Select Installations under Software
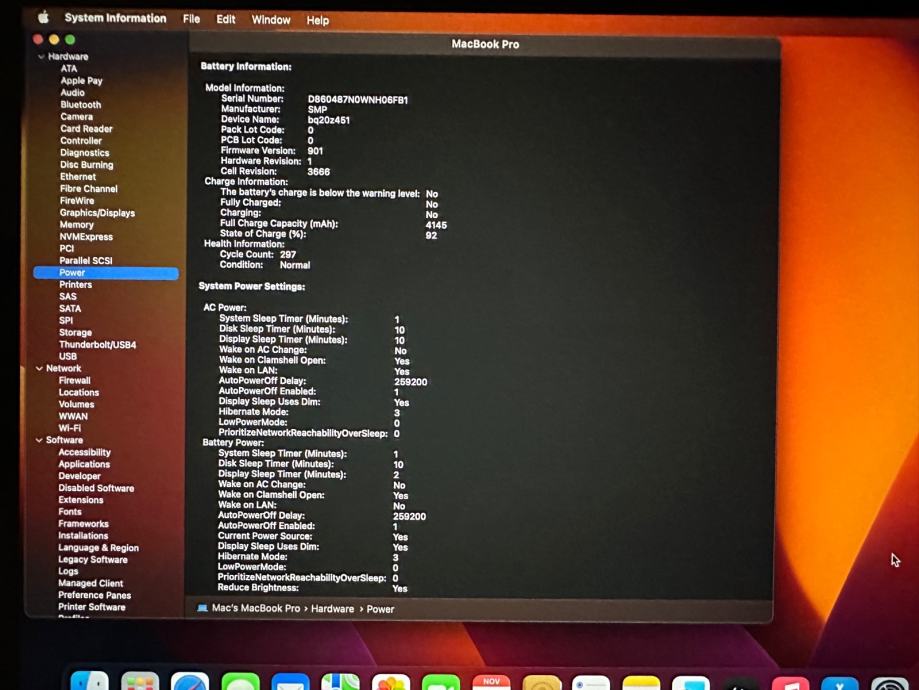The width and height of the screenshot is (919, 690). 83,536
